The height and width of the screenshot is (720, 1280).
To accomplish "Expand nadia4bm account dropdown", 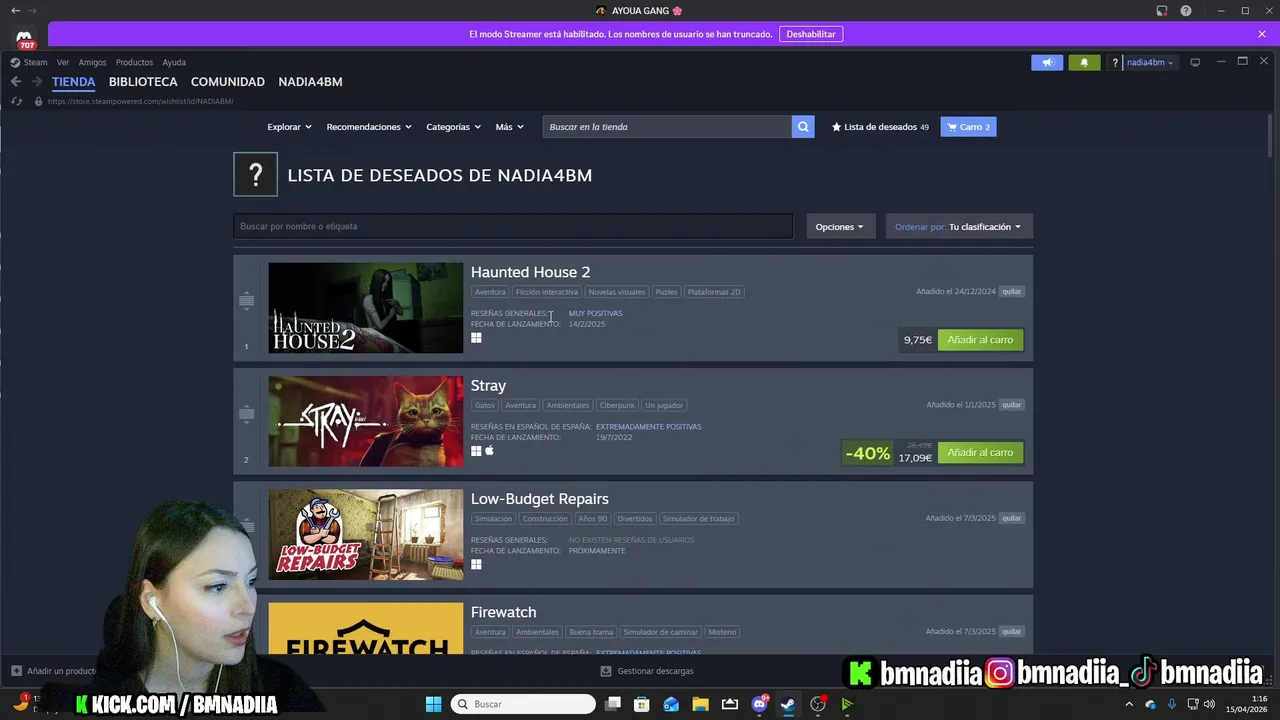I will (1150, 62).
